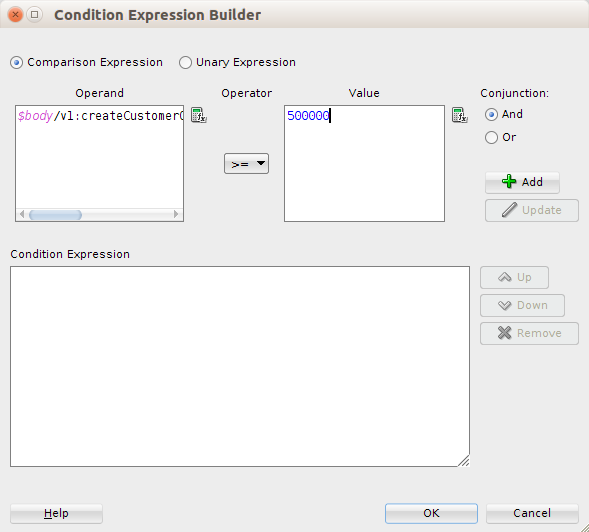Image resolution: width=589 pixels, height=532 pixels.
Task: Click the Remove X button
Action: click(x=529, y=333)
